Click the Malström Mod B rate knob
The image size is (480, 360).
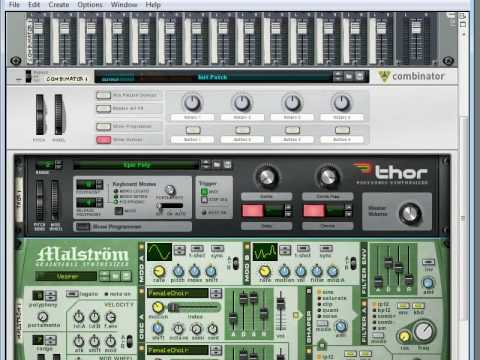pyautogui.click(x=265, y=271)
